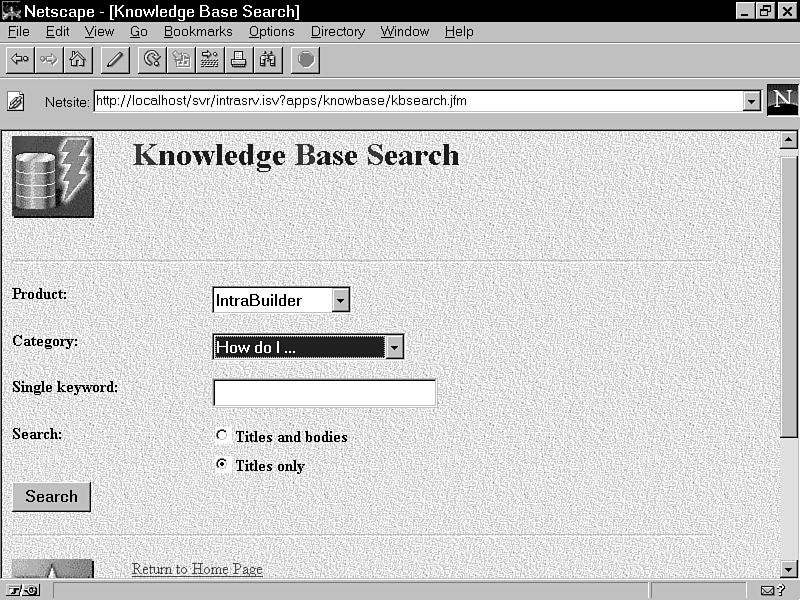Open Find with the binoculars icon
The width and height of the screenshot is (800, 600).
click(x=268, y=60)
